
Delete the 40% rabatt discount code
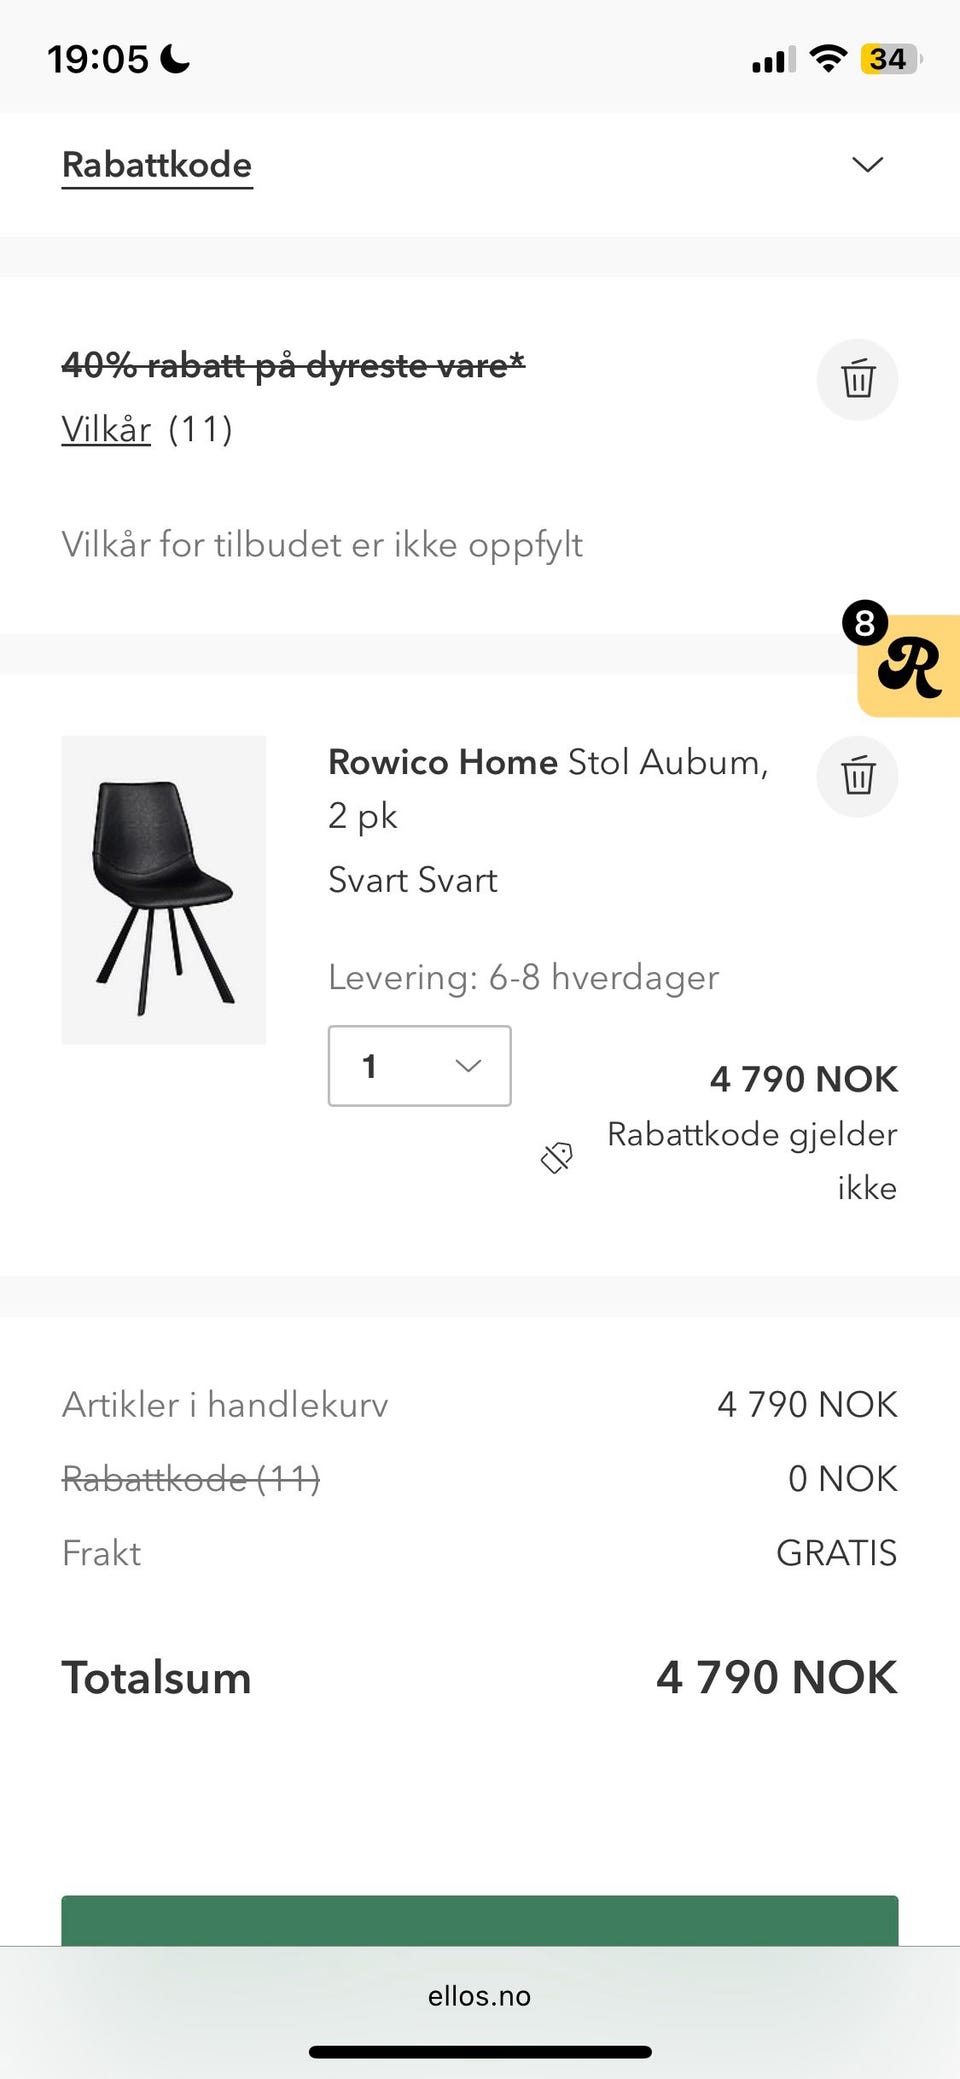point(857,380)
